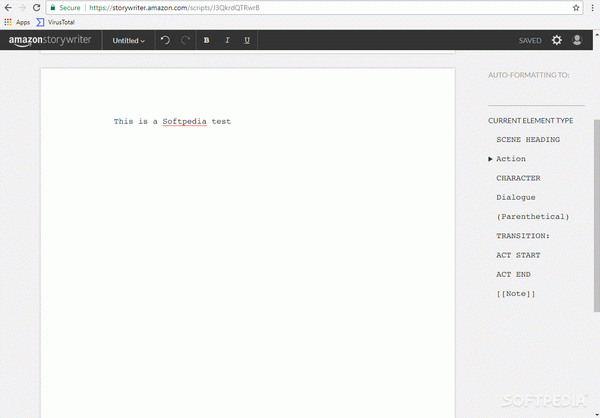Choose the ACT END element type
600x418 pixels.
tap(513, 274)
